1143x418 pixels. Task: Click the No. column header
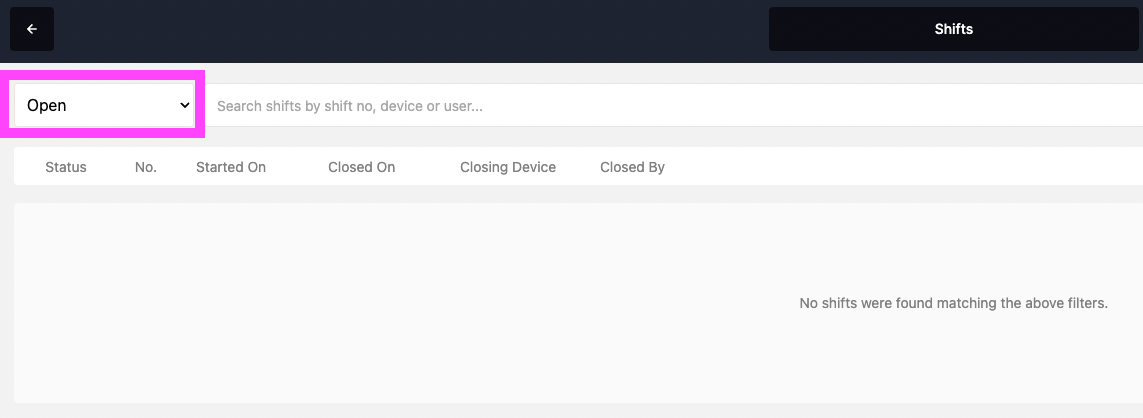click(x=146, y=167)
